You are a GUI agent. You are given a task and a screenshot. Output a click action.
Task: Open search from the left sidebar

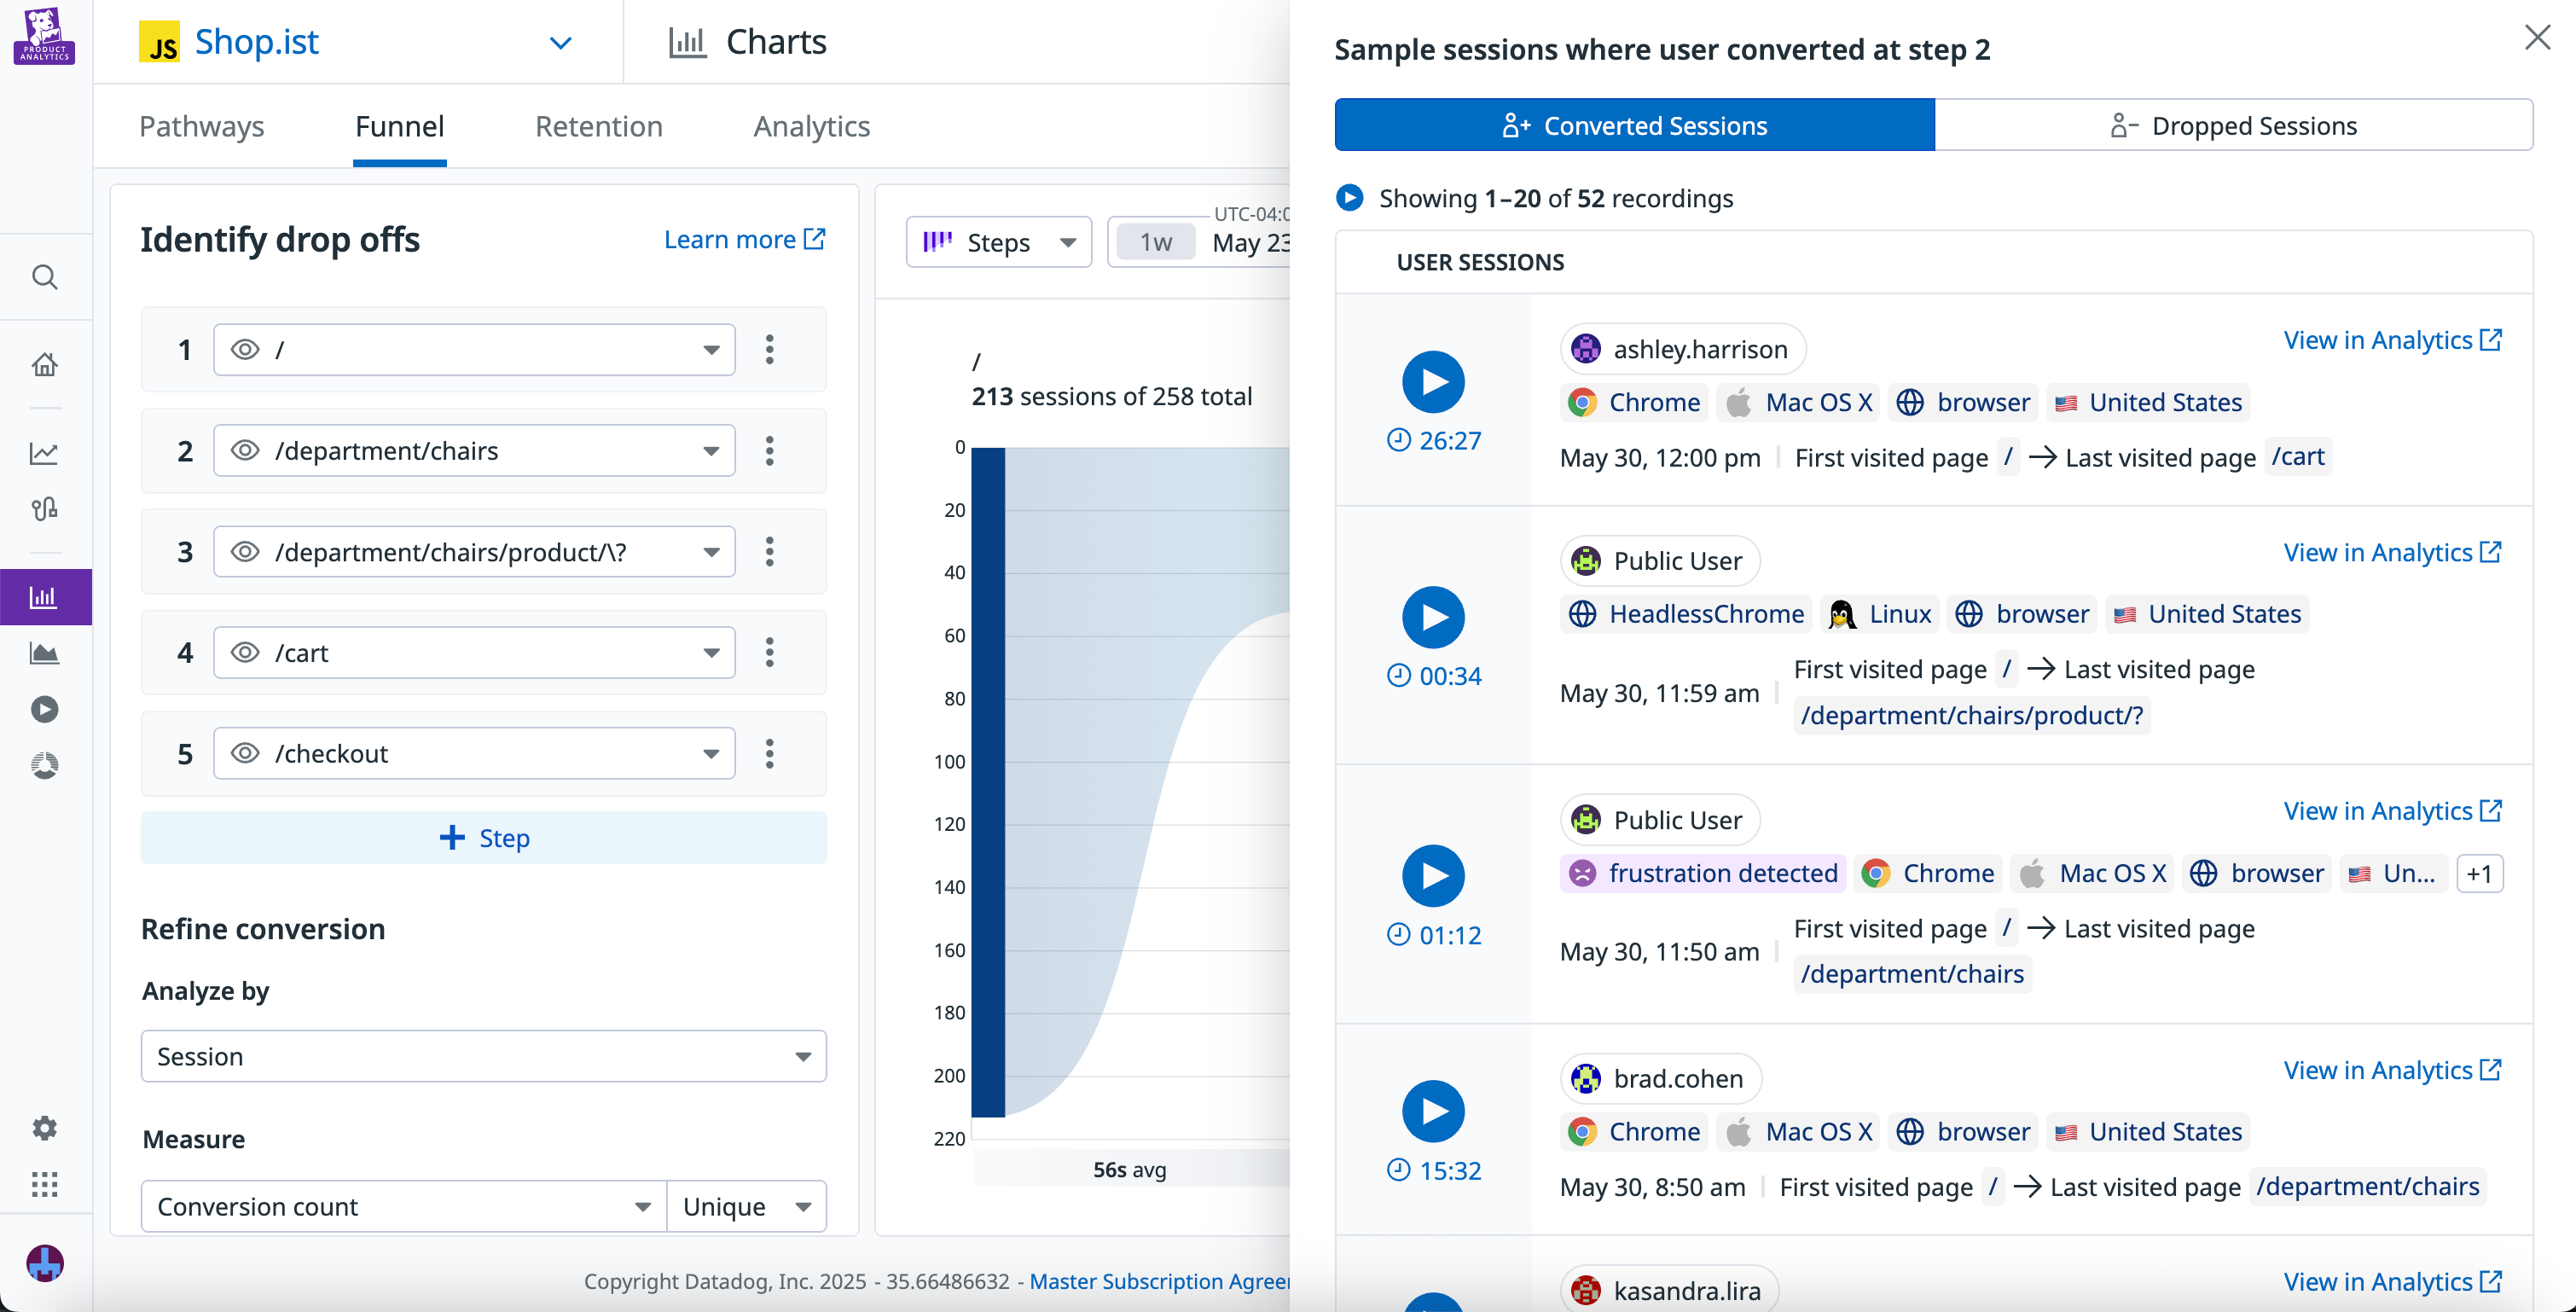[45, 277]
